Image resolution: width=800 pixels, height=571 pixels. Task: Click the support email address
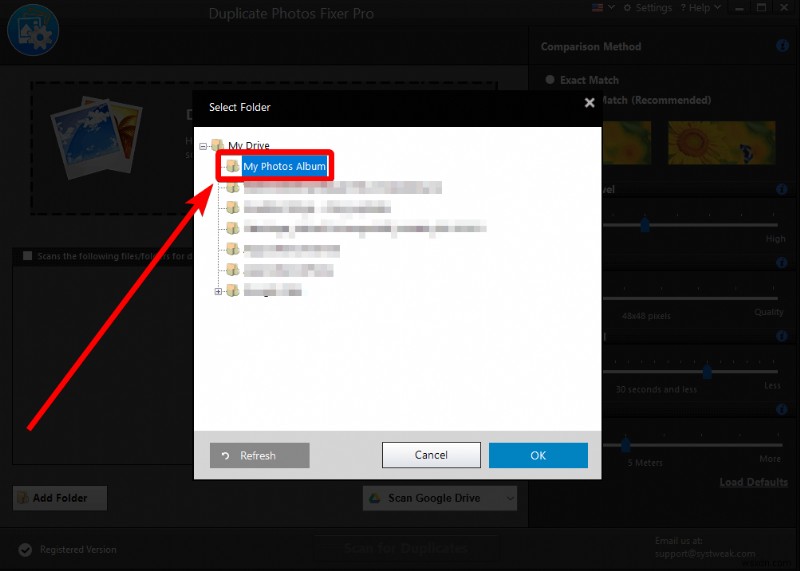tap(705, 554)
